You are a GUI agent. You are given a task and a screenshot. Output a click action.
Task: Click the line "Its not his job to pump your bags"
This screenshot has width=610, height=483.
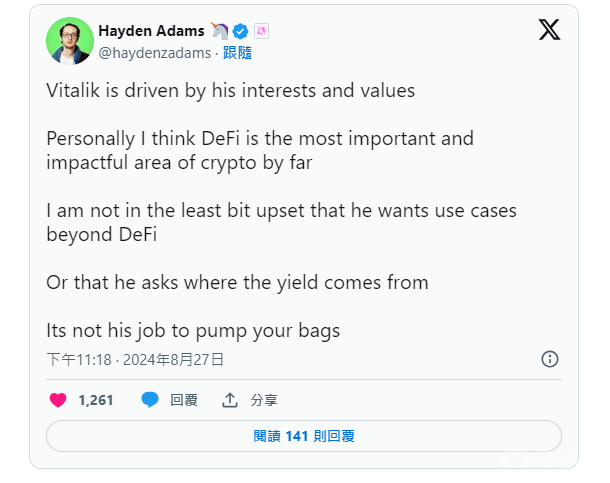tap(194, 330)
